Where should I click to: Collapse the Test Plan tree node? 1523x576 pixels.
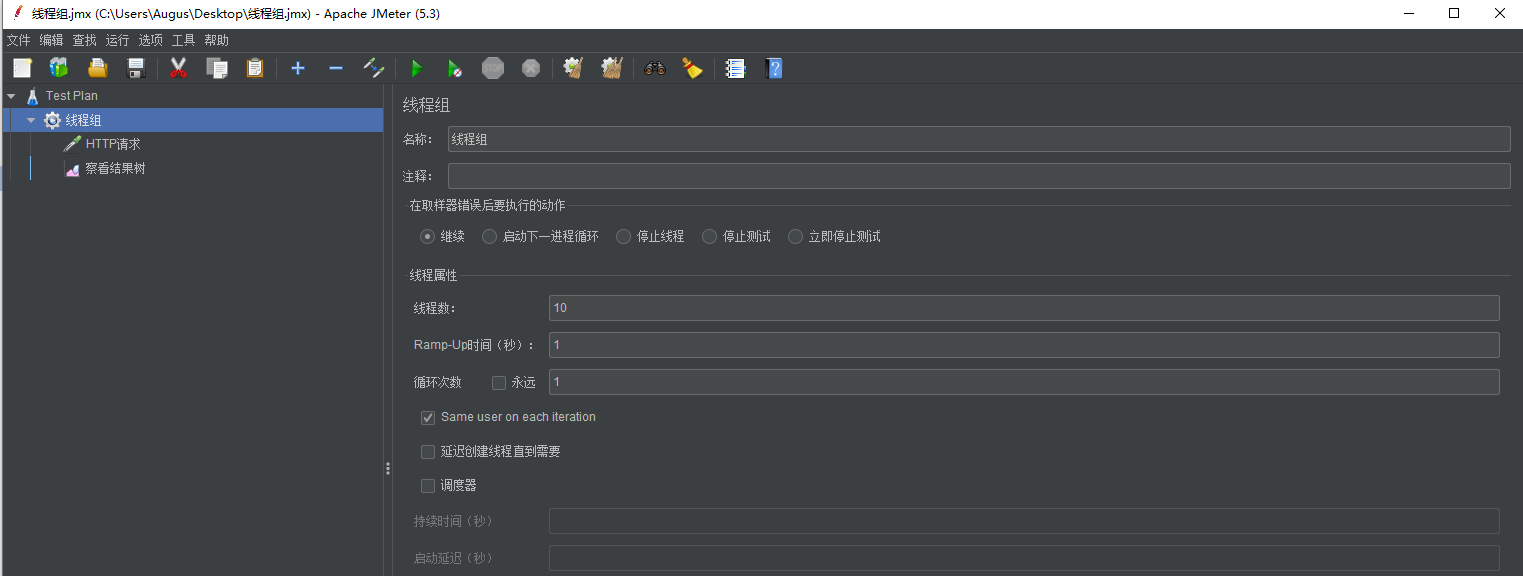pos(11,96)
